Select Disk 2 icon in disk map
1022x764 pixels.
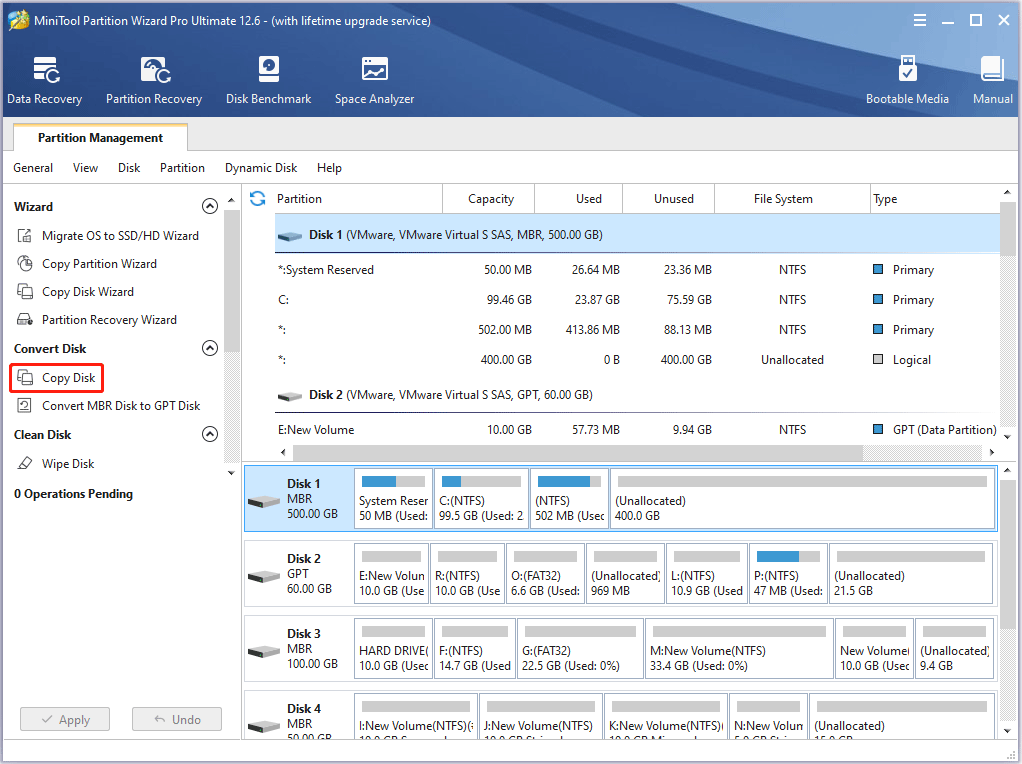click(x=264, y=576)
